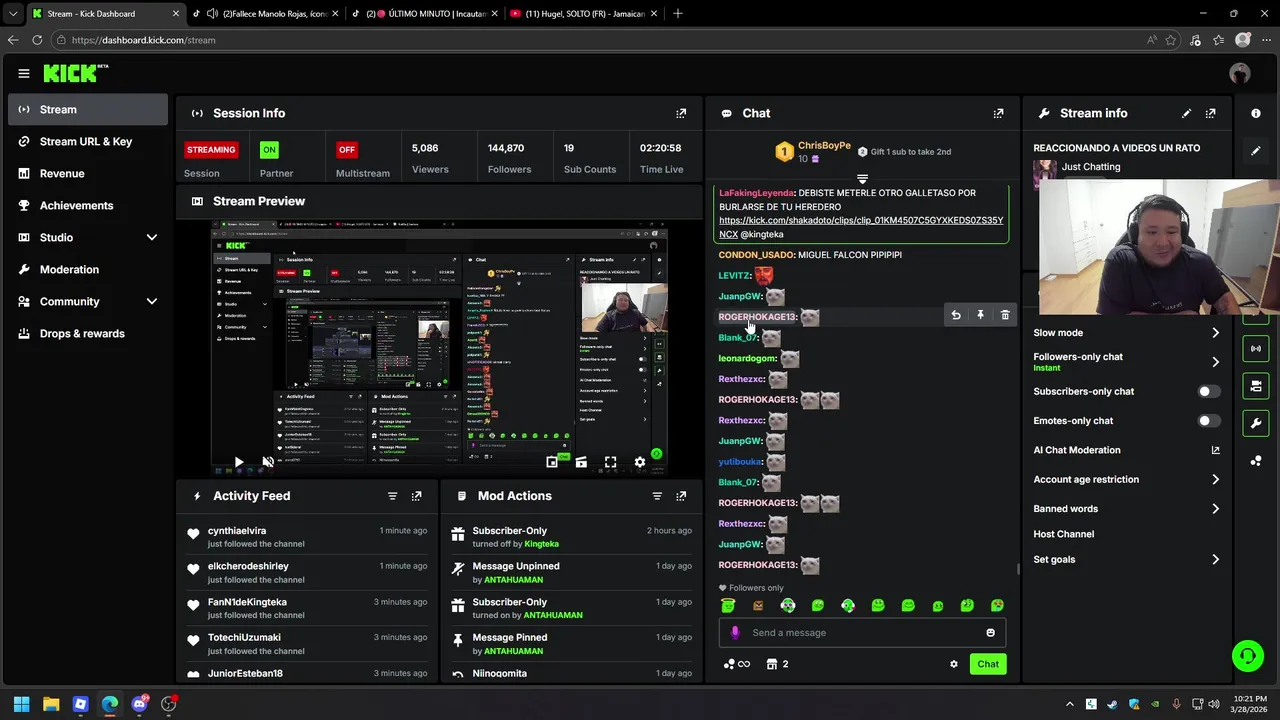The image size is (1280, 720).
Task: Filter the Activity Feed
Action: [392, 496]
